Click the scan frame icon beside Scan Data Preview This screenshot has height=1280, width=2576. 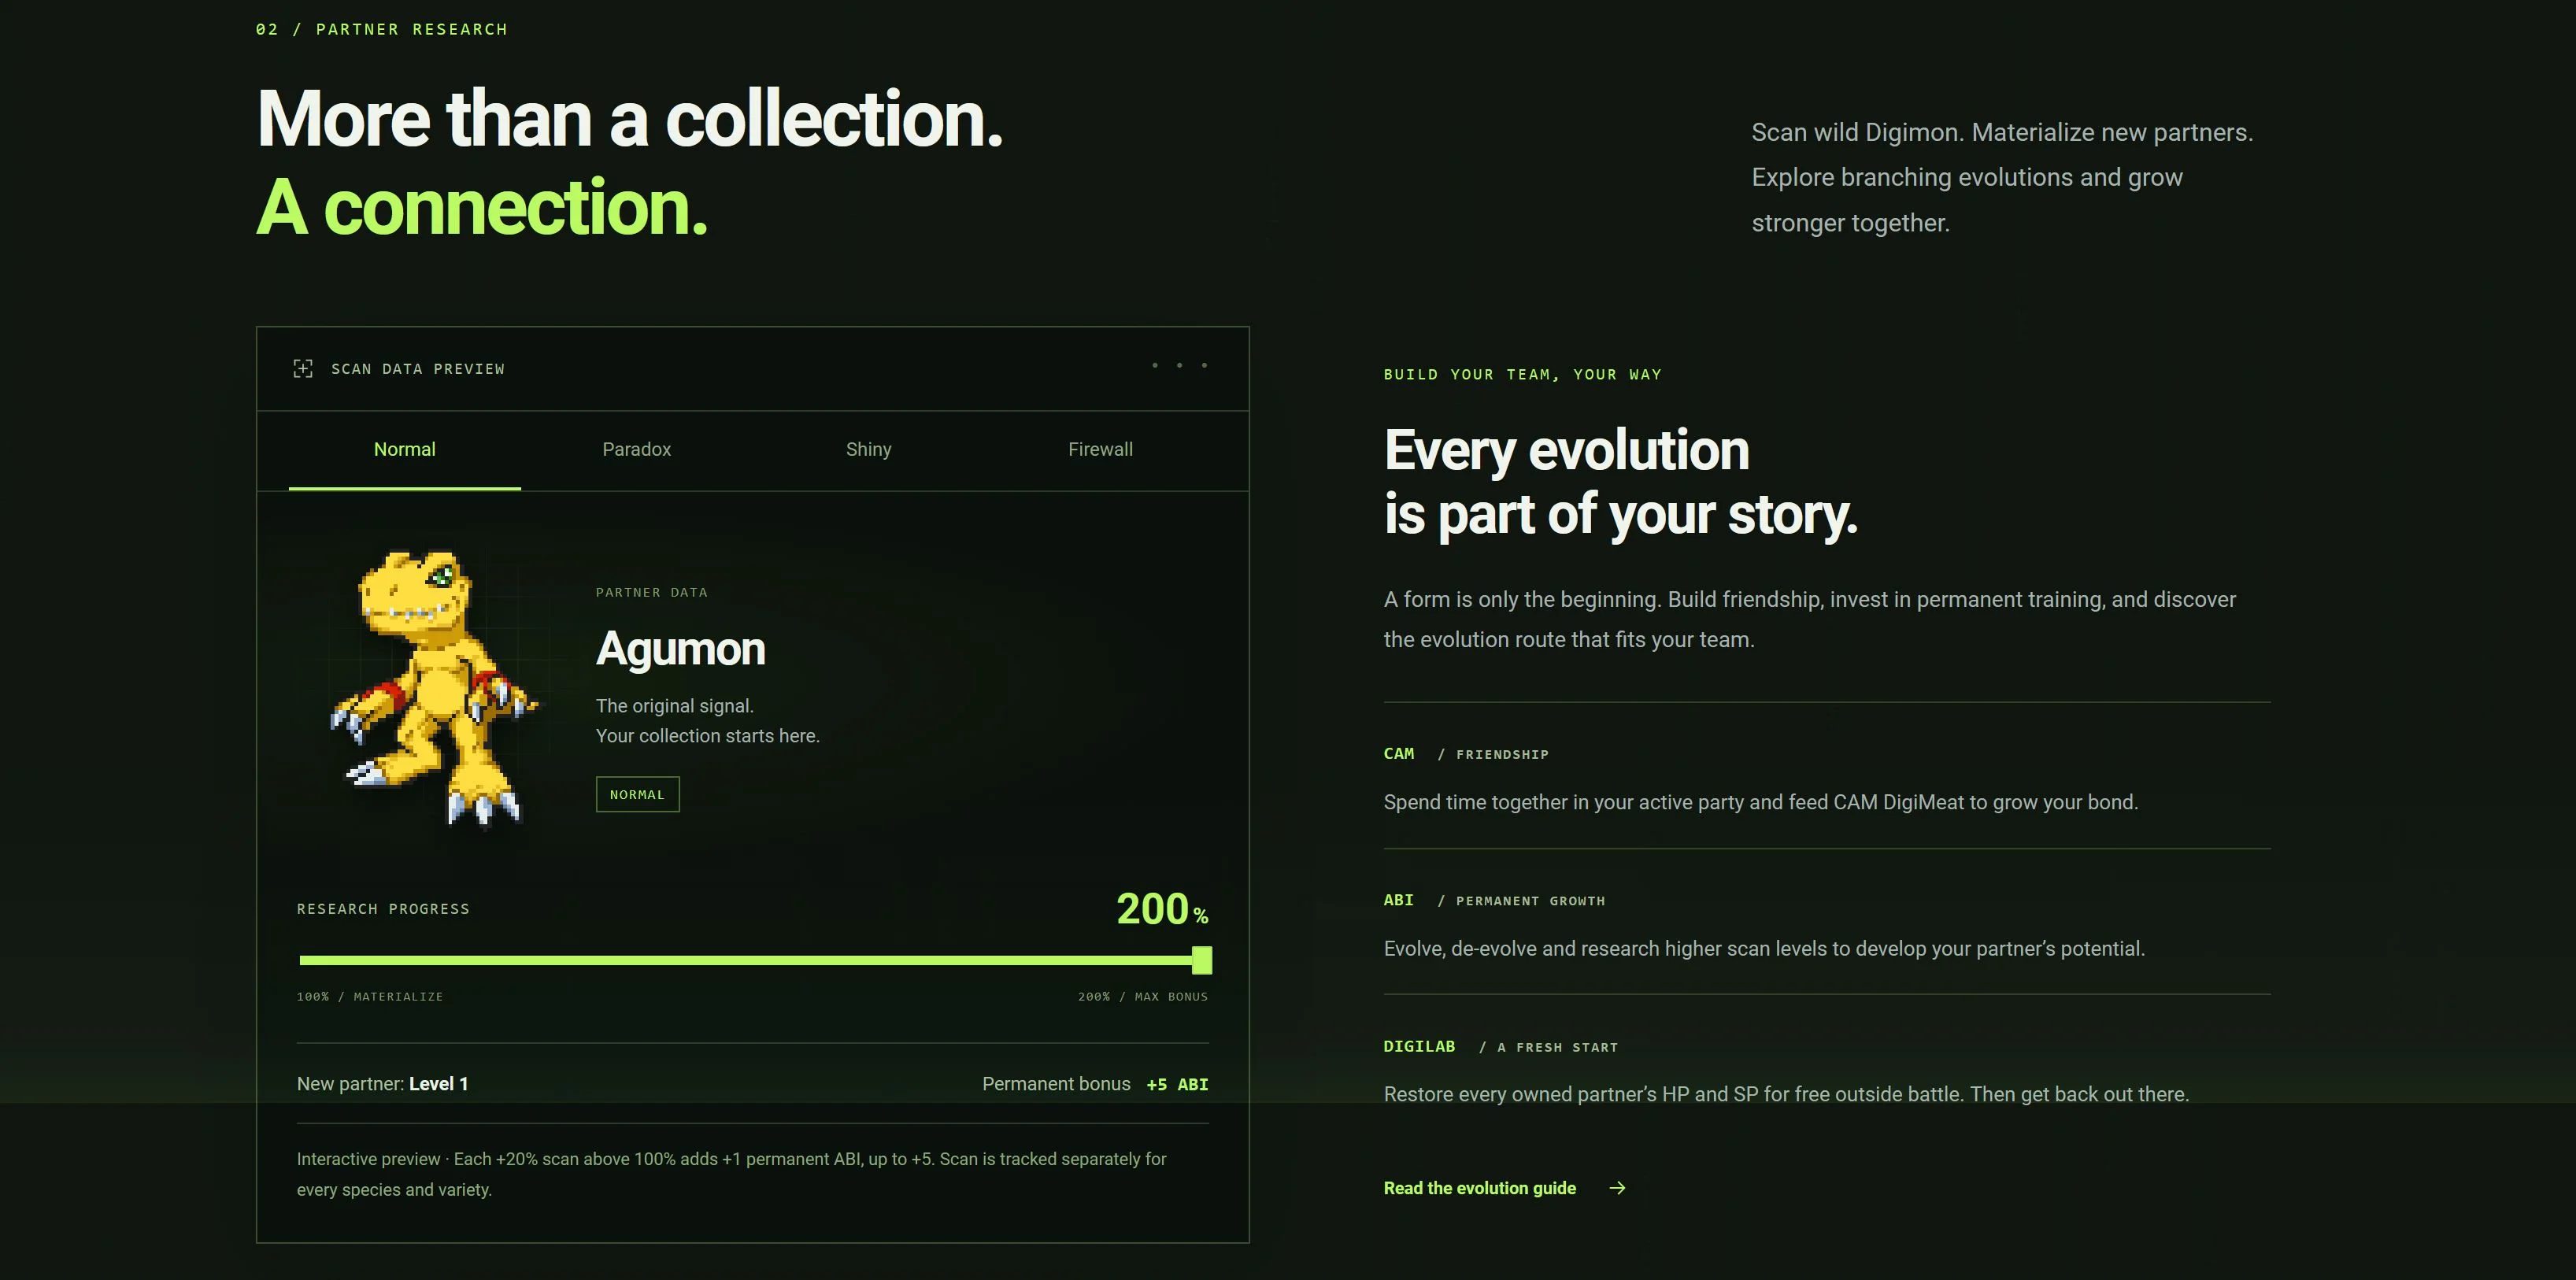tap(303, 369)
